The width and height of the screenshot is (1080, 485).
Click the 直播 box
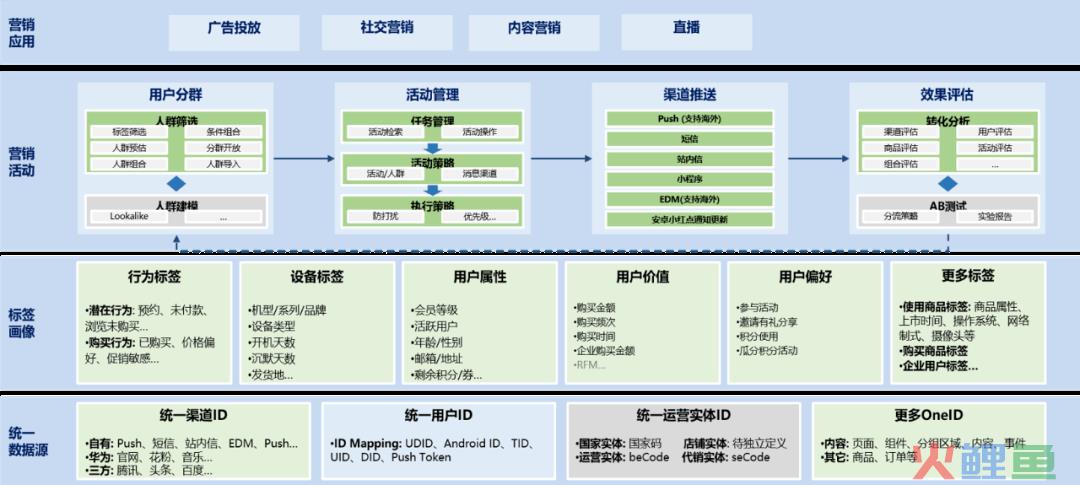coord(687,32)
